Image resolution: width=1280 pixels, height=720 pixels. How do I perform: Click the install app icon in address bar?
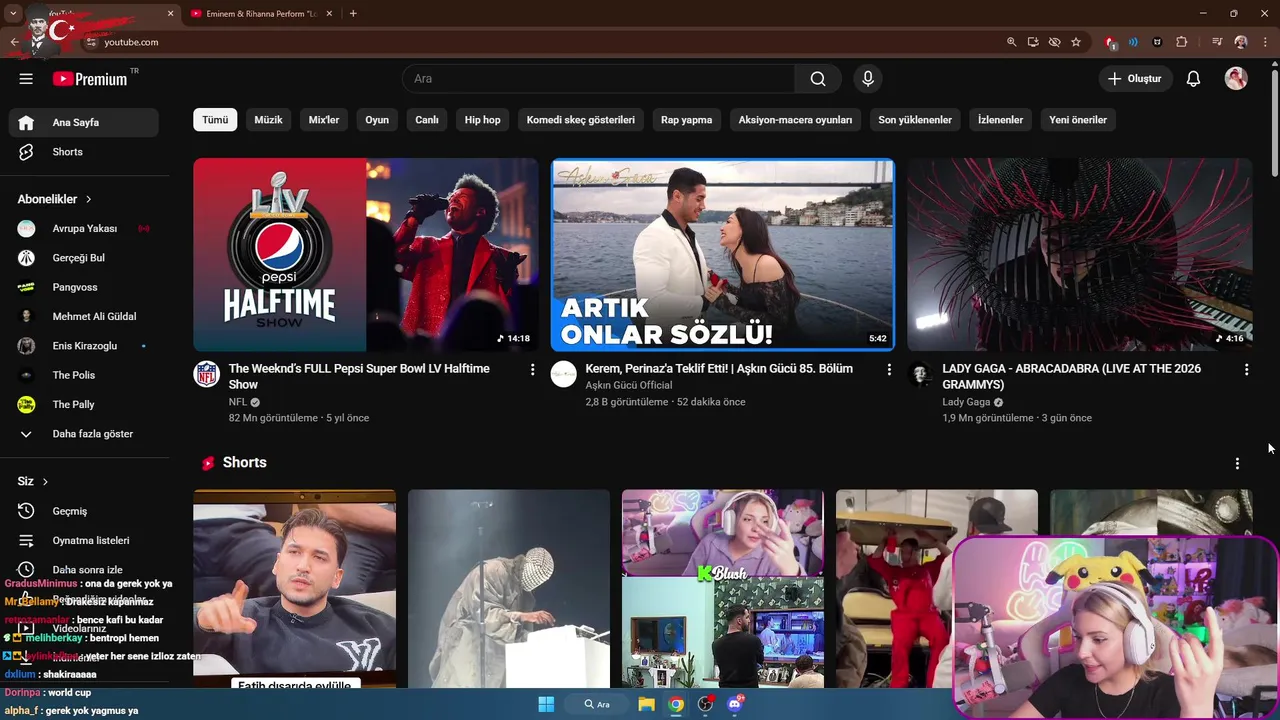point(1033,42)
